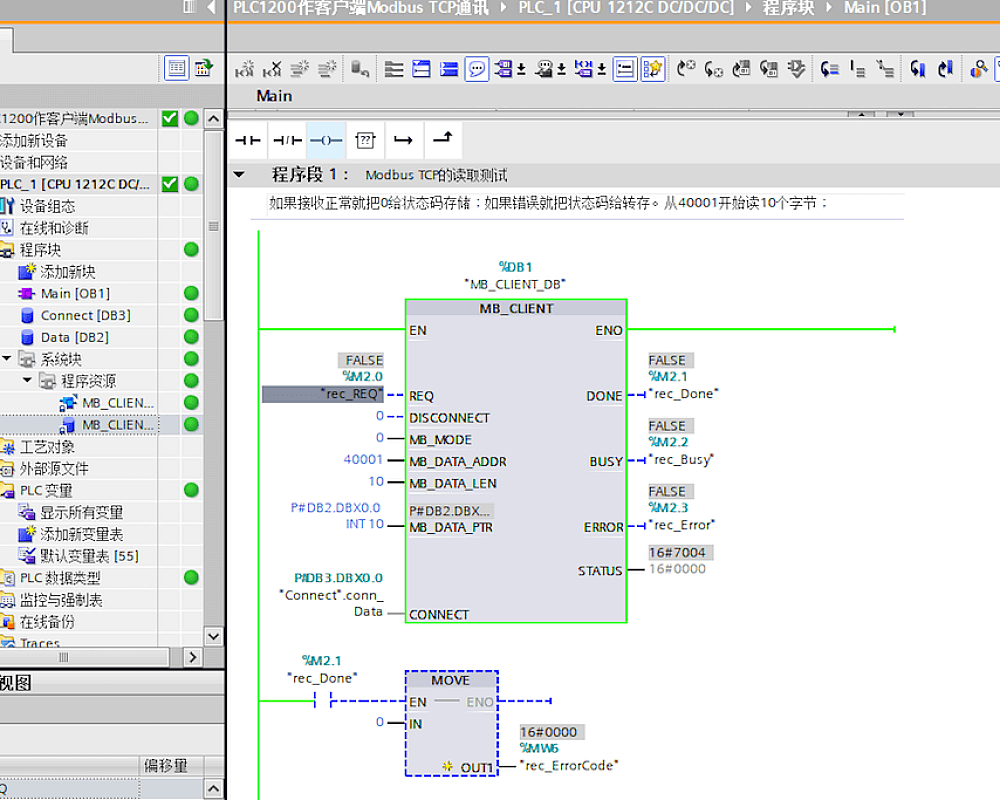
Task: Click the open branch icon
Action: pyautogui.click(x=404, y=140)
